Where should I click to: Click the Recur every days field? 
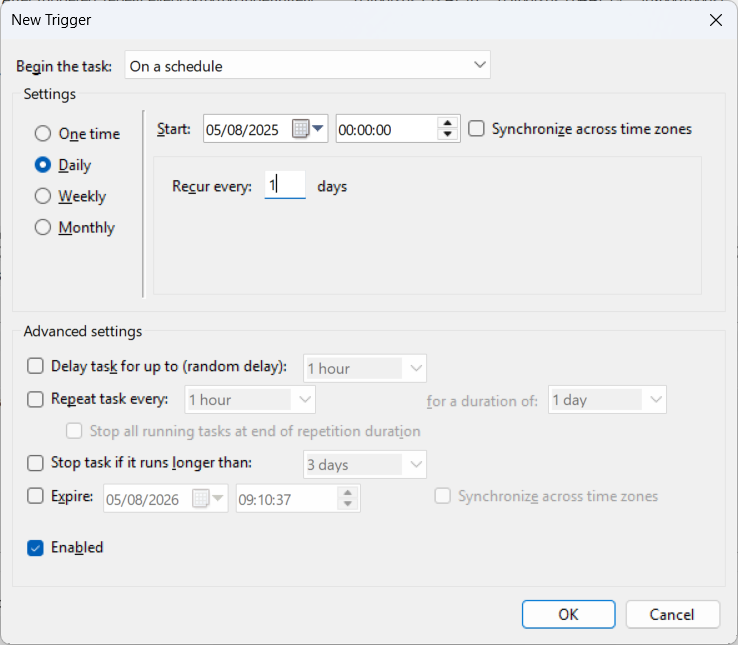point(285,185)
